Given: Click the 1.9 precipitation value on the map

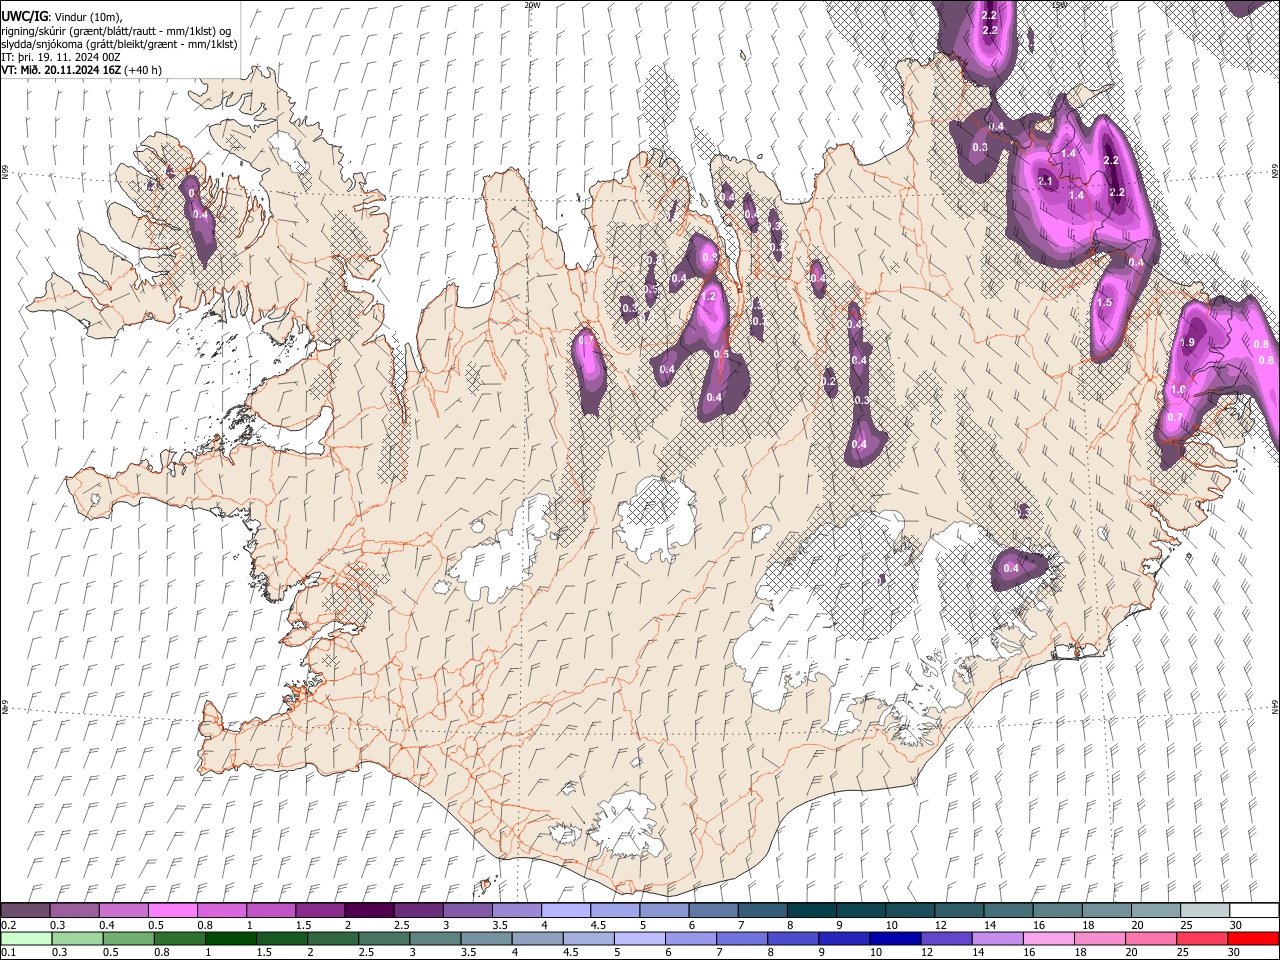Looking at the screenshot, I should [1188, 343].
